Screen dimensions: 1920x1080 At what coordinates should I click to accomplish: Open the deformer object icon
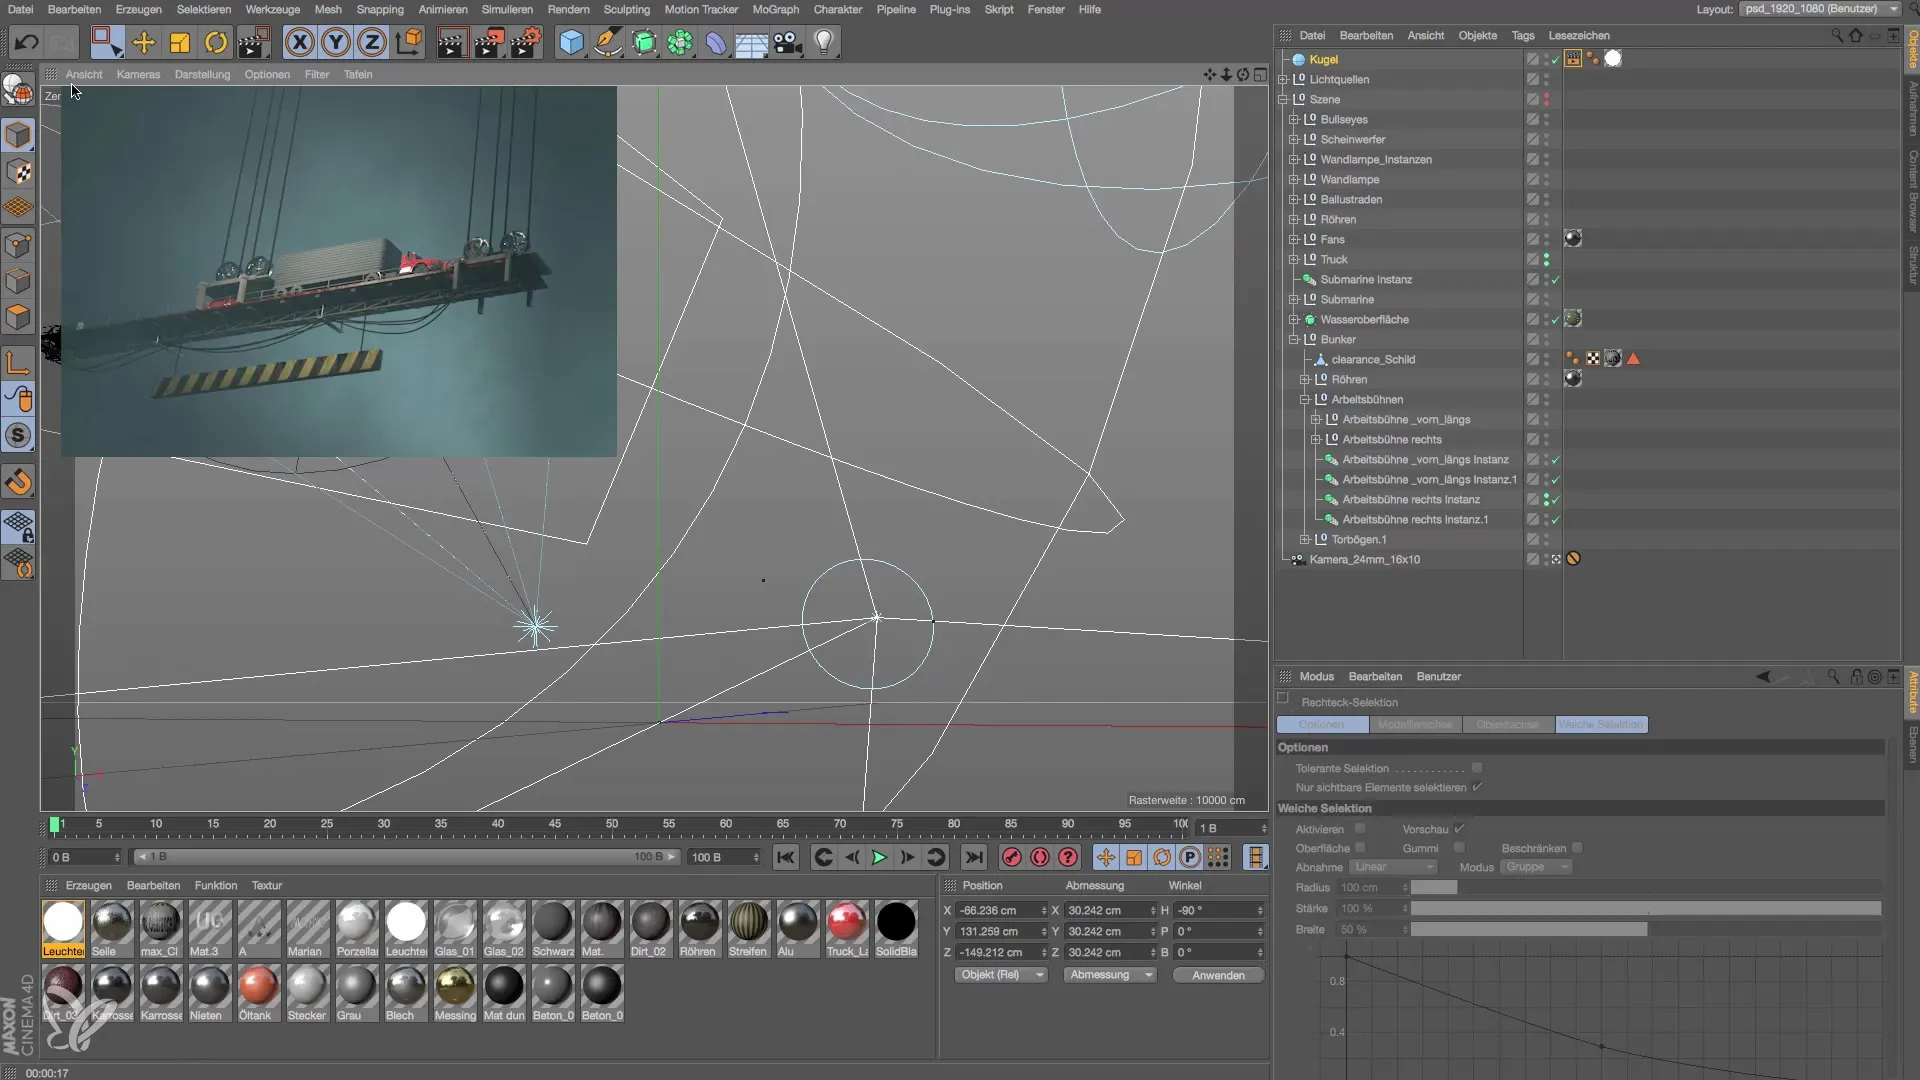716,42
